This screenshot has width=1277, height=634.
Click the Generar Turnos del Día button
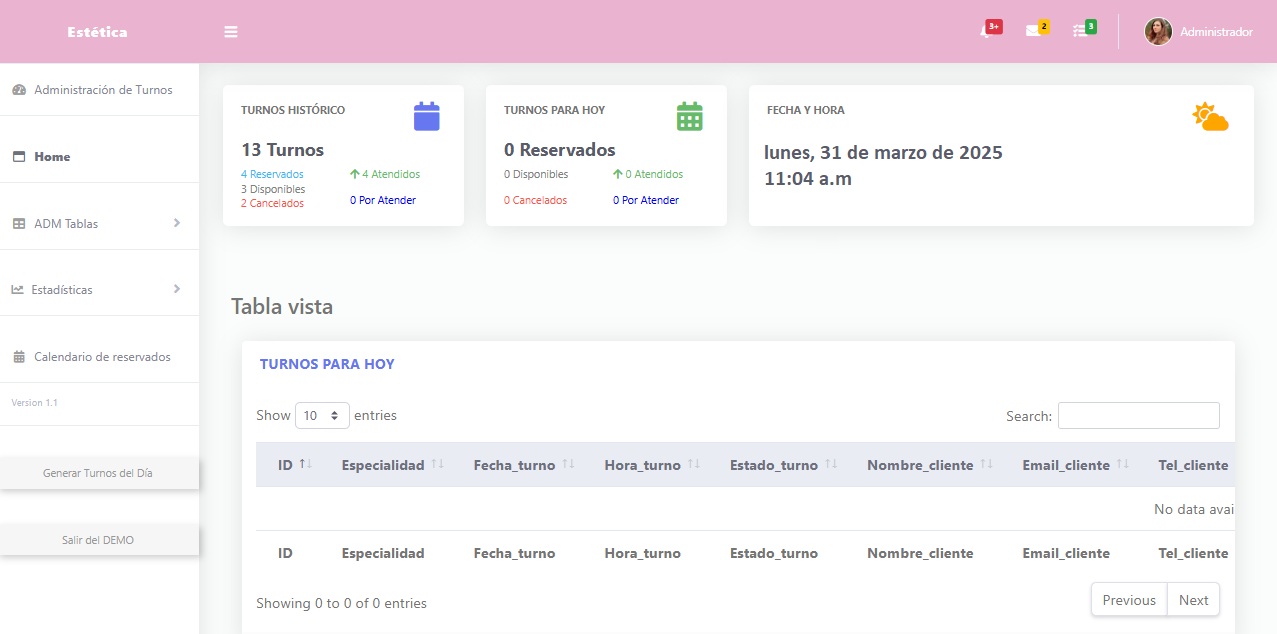coord(99,472)
